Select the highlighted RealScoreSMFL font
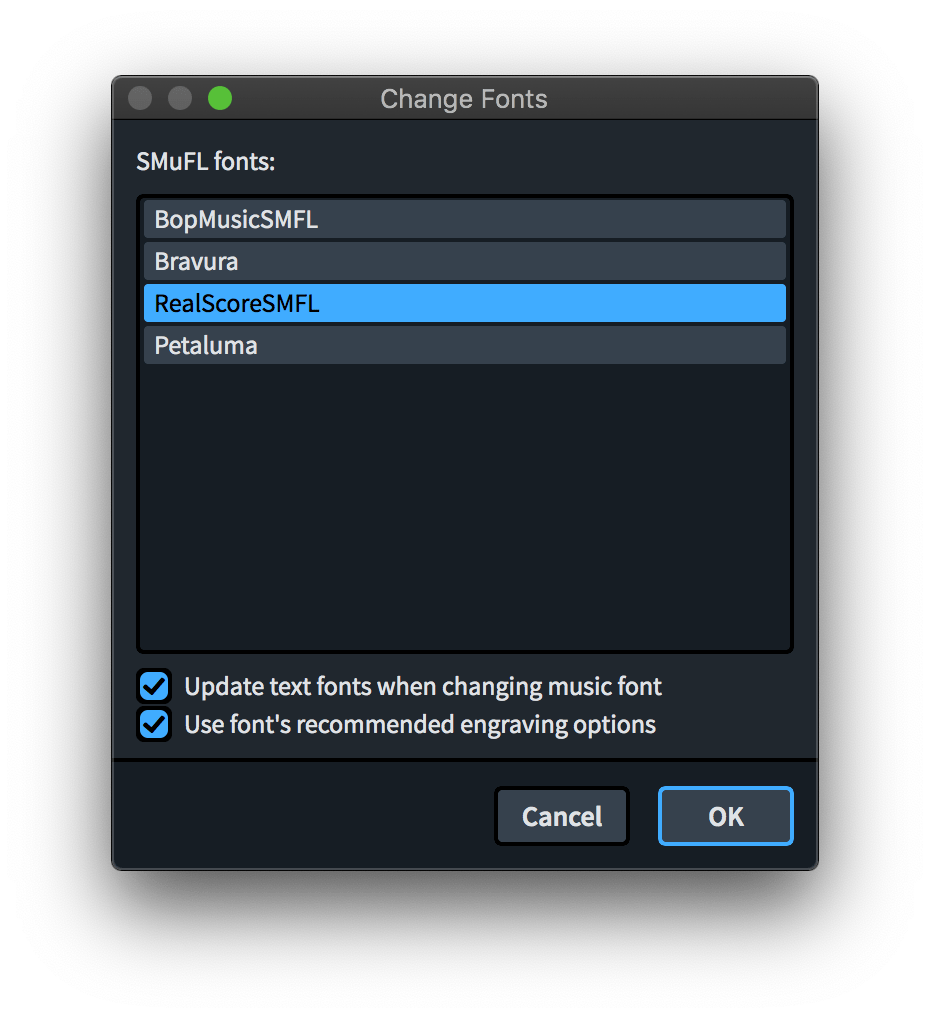Image resolution: width=930 pixels, height=1018 pixels. (x=464, y=303)
